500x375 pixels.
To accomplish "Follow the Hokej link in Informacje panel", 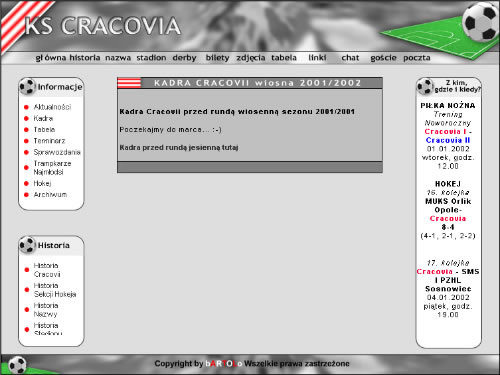I will [42, 183].
